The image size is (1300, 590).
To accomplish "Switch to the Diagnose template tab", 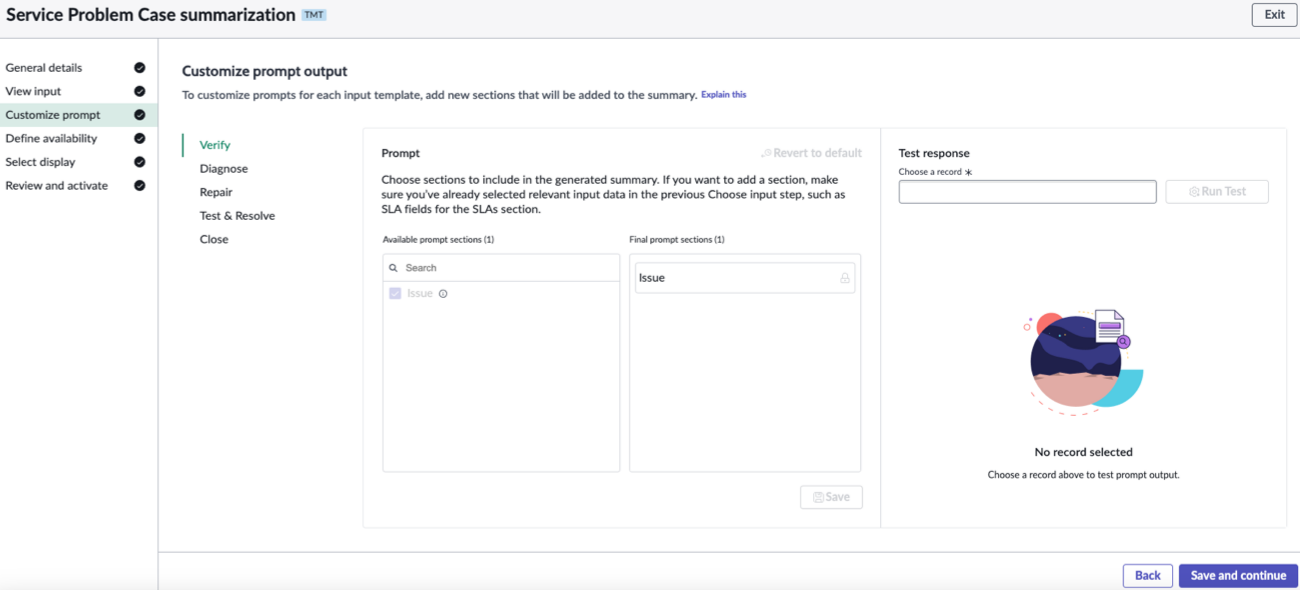I will pyautogui.click(x=224, y=169).
